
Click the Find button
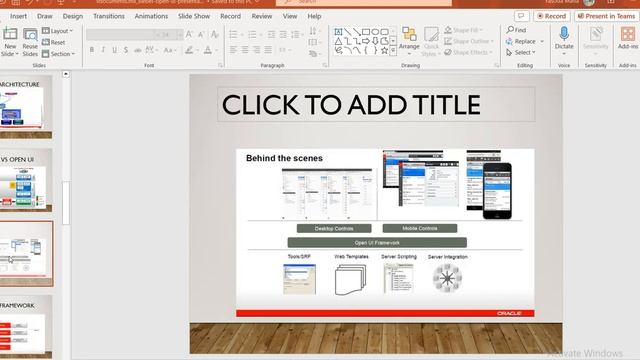[x=516, y=30]
